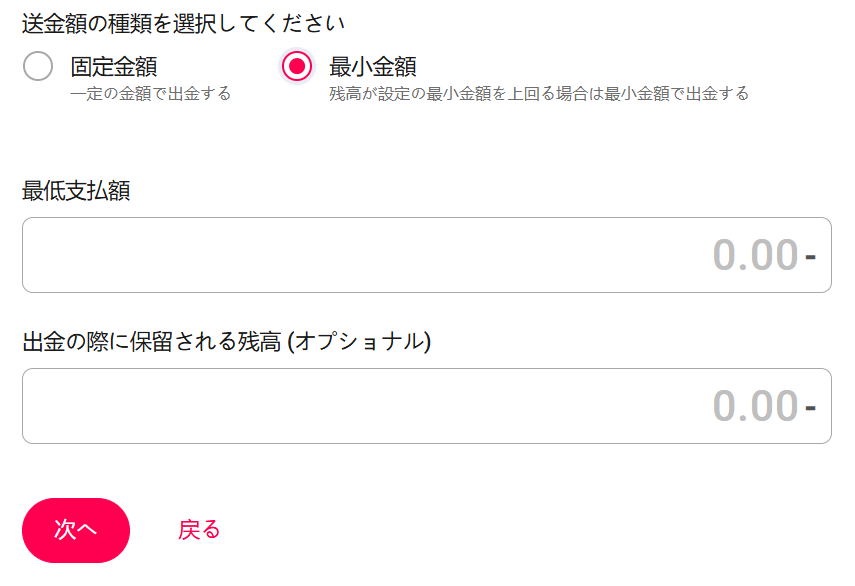Focus the 出金の際に保留される残高 input field
The height and width of the screenshot is (586, 855).
pyautogui.click(x=427, y=406)
